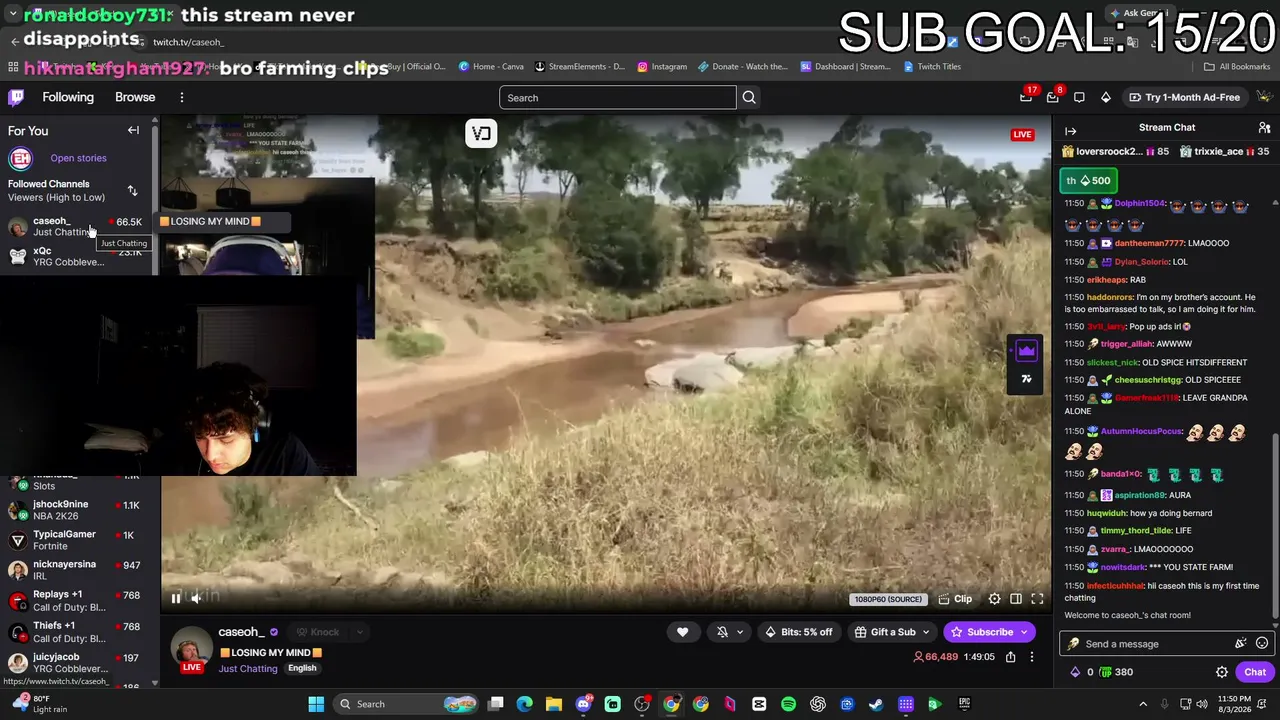The height and width of the screenshot is (720, 1280).
Task: Click Try 1-Month Ad-Free button
Action: coord(1183,97)
